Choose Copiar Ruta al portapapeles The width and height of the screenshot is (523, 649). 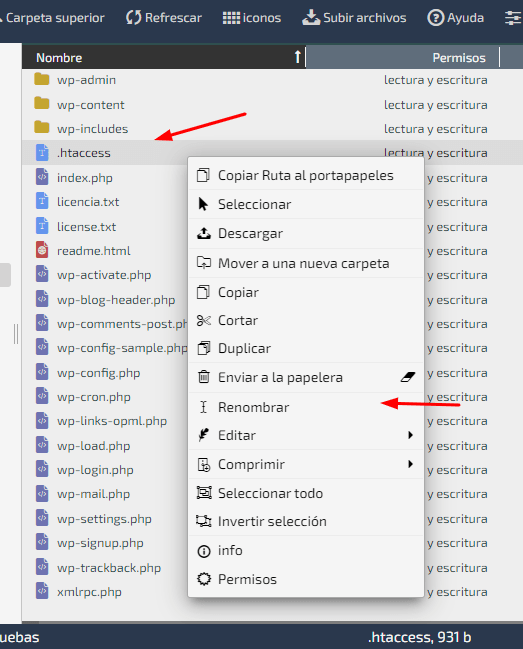pos(306,175)
